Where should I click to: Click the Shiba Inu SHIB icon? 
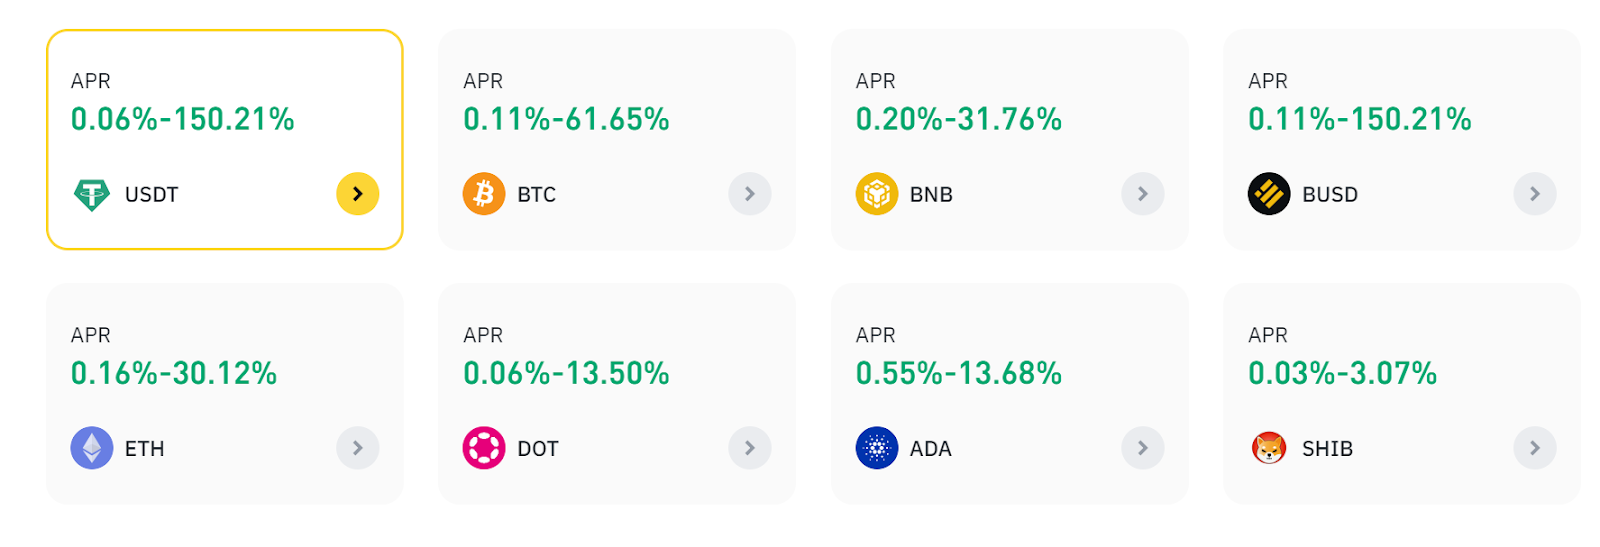1269,448
